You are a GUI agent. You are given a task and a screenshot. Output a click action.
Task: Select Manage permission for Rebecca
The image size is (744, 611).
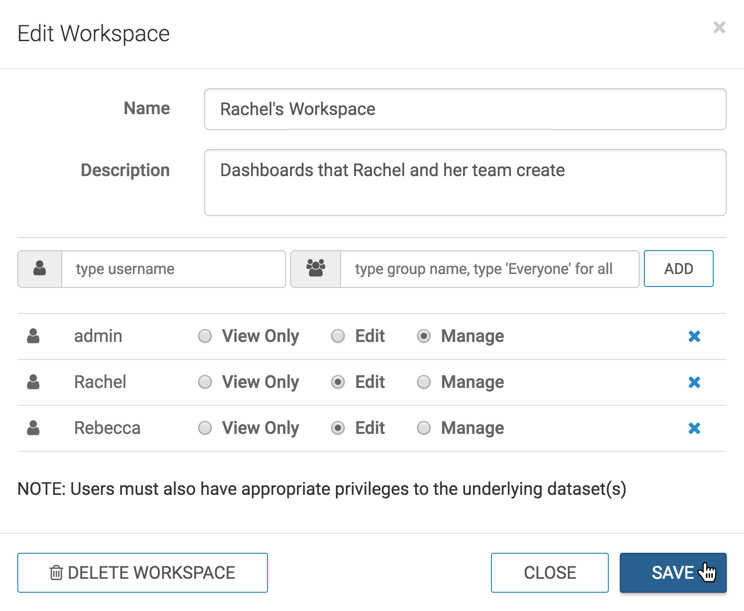pyautogui.click(x=424, y=429)
